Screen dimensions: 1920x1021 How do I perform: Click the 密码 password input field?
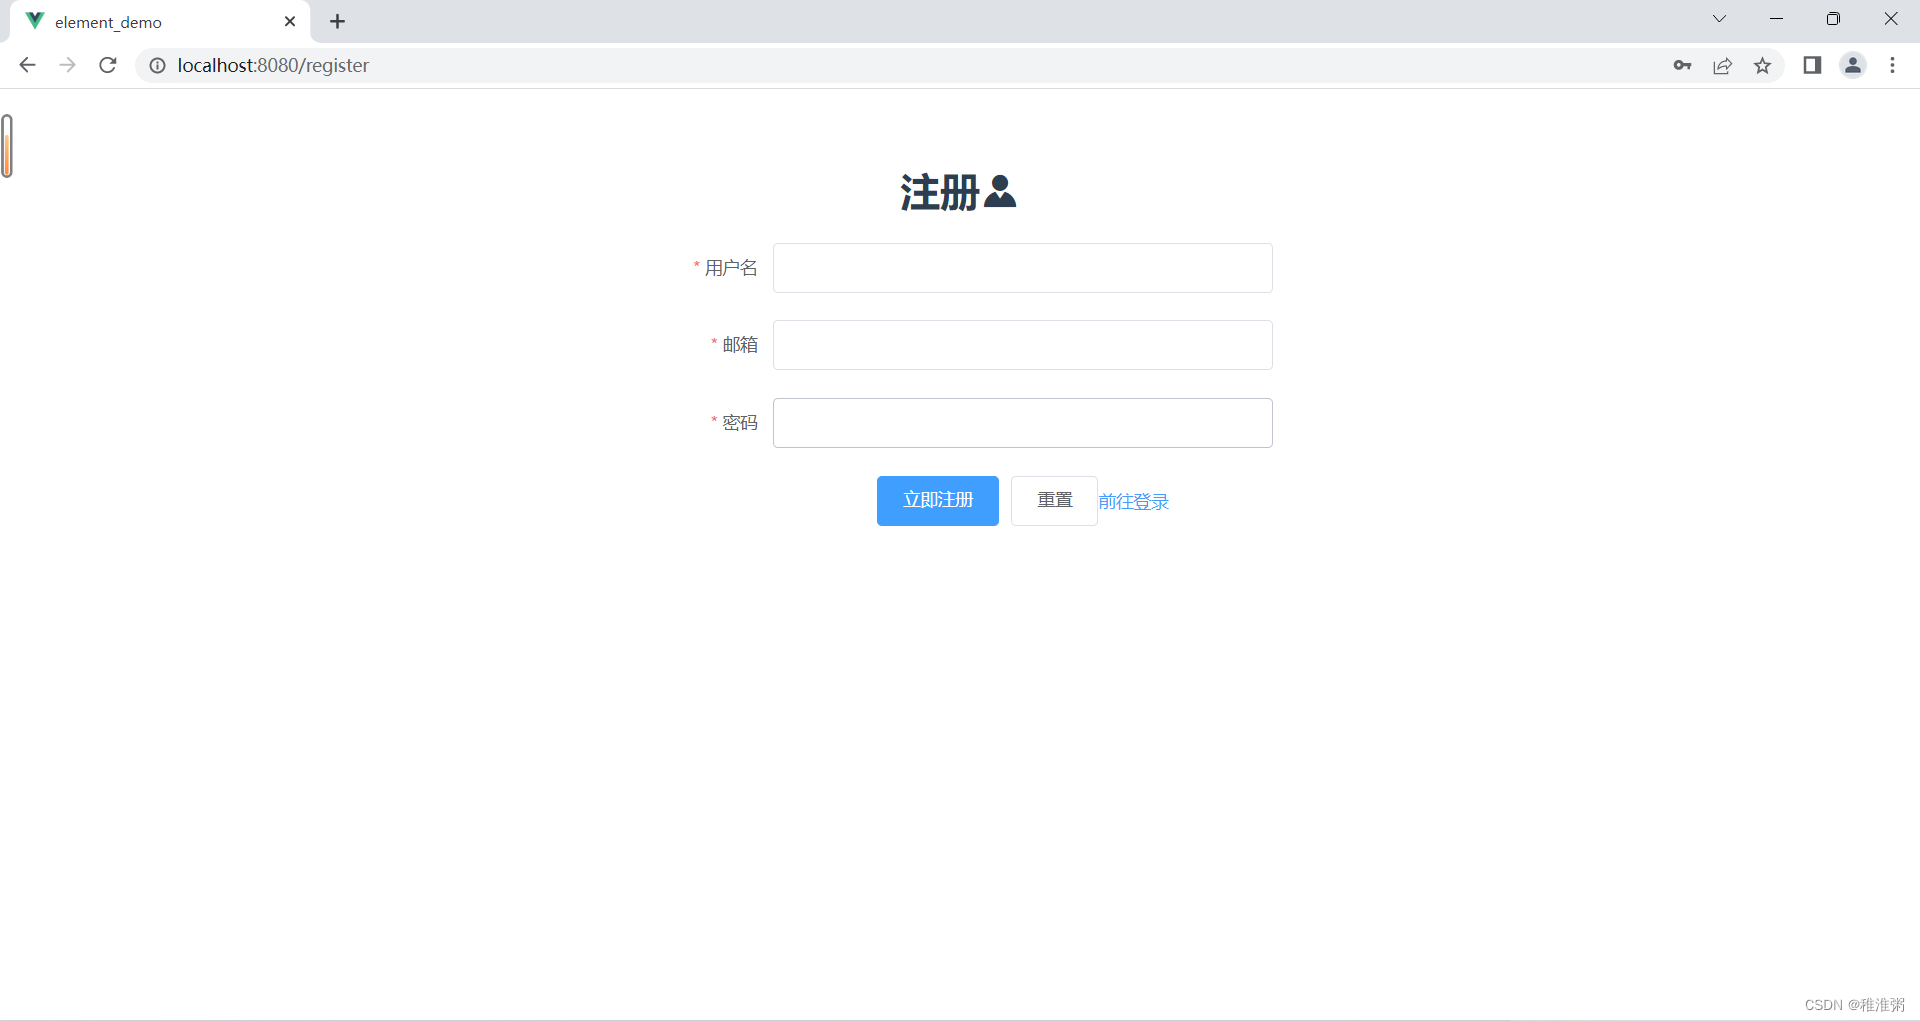point(1022,422)
